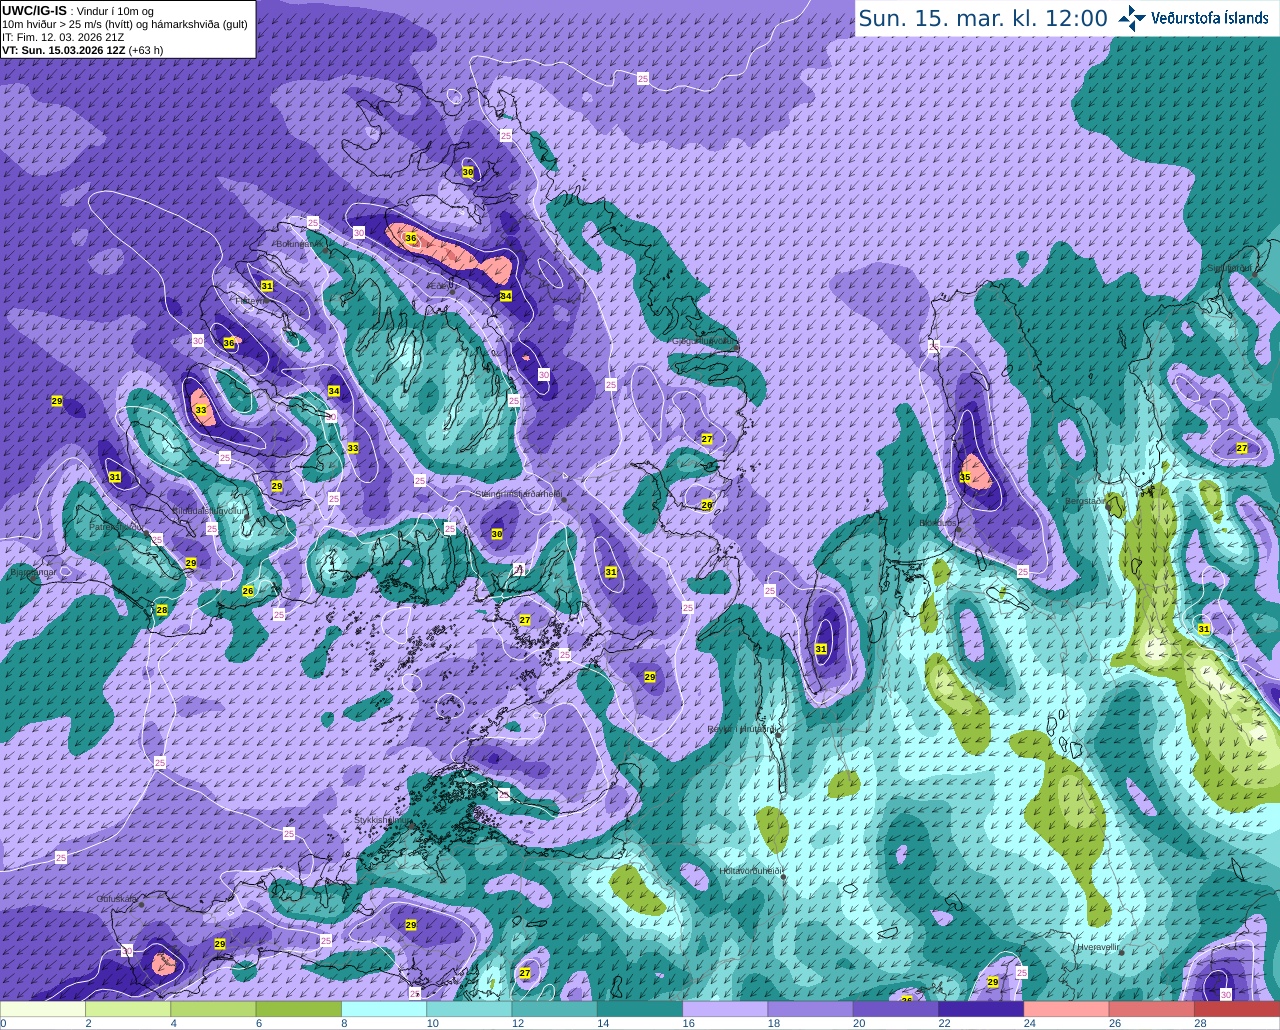Select the olive green 6–8 legend swatch
1280x1030 pixels.
[x=299, y=1009]
